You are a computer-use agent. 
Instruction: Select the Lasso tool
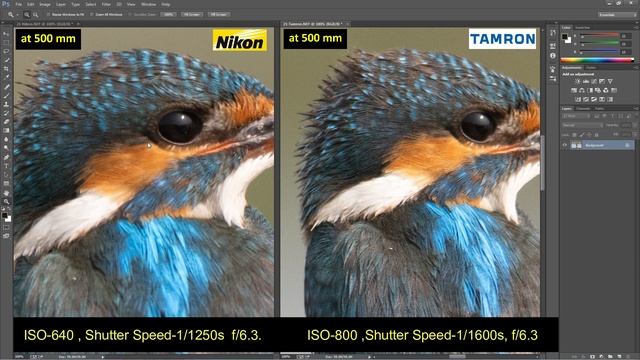(x=6, y=51)
